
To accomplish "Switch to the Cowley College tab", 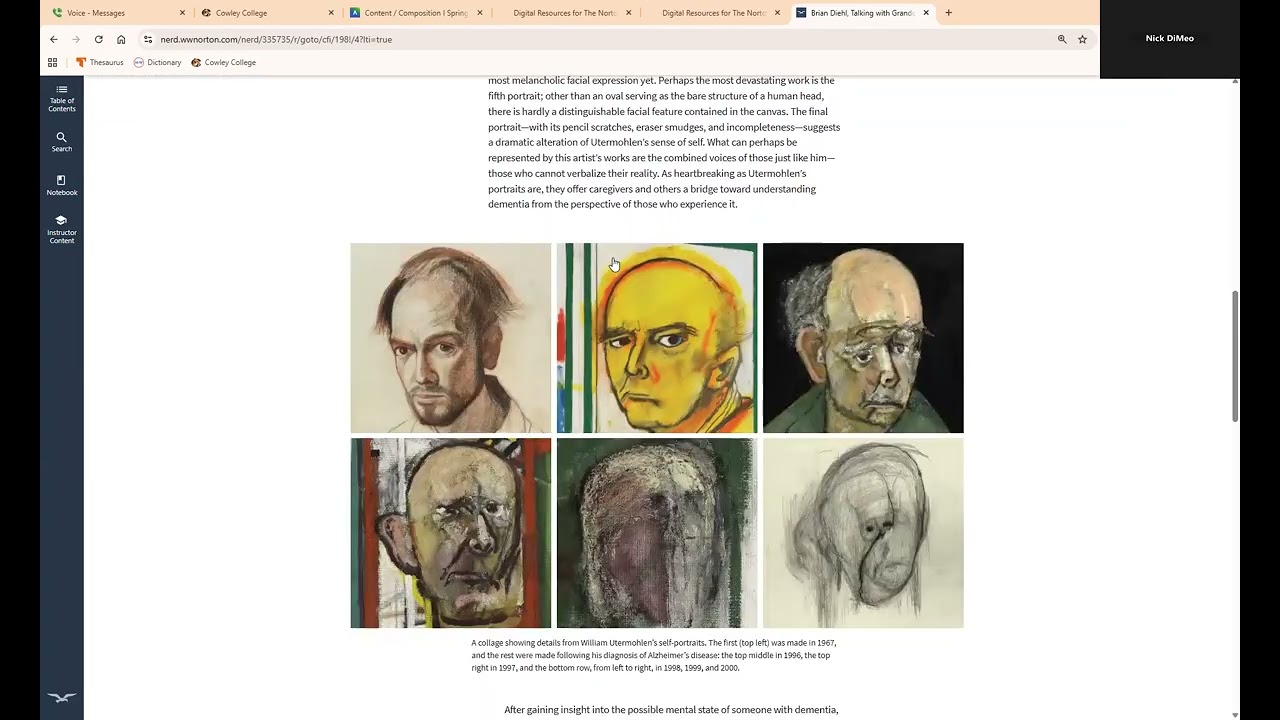I will tap(267, 13).
